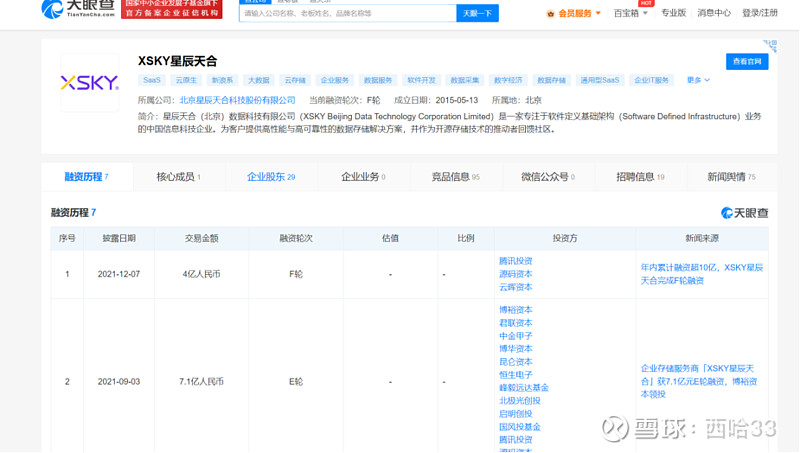Open 北京星辰天合科技股份有限公司 company link
Screen dimensions: 800x453
tap(237, 100)
